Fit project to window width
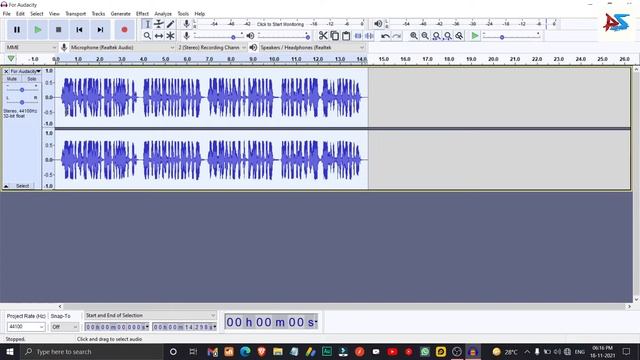 coord(448,36)
